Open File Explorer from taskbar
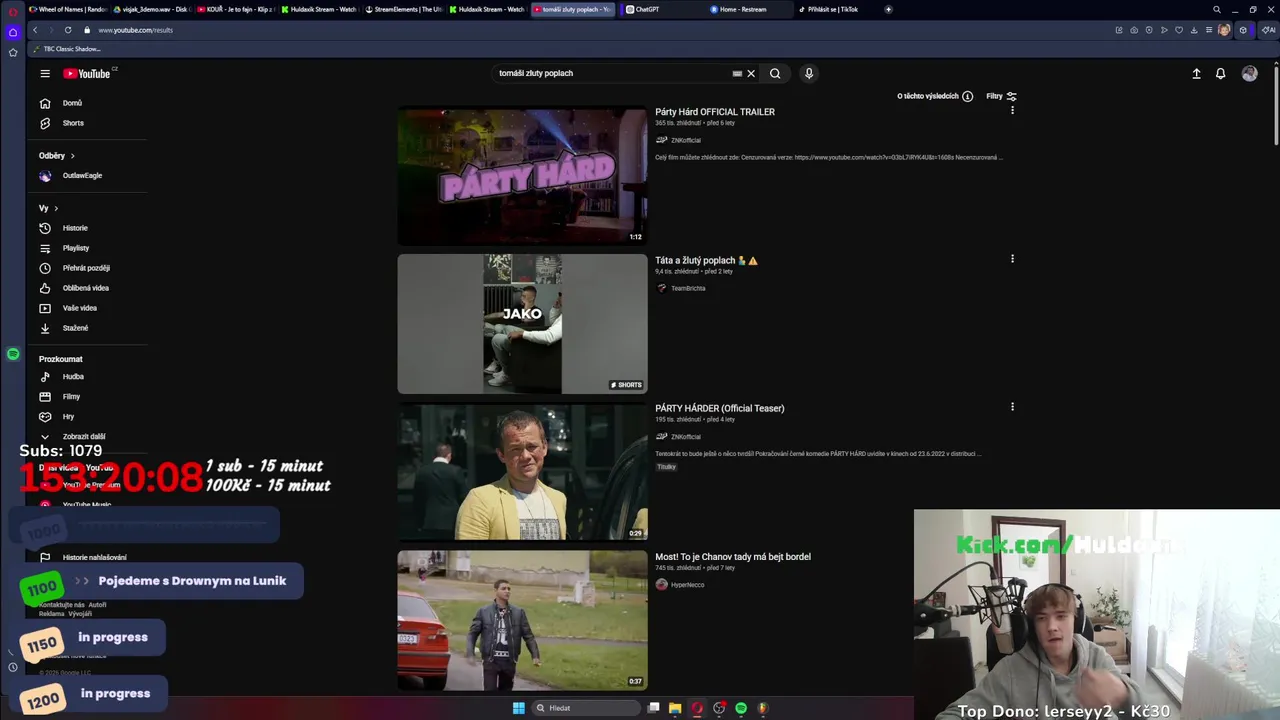Screen dimensions: 1280x720 click(x=675, y=708)
